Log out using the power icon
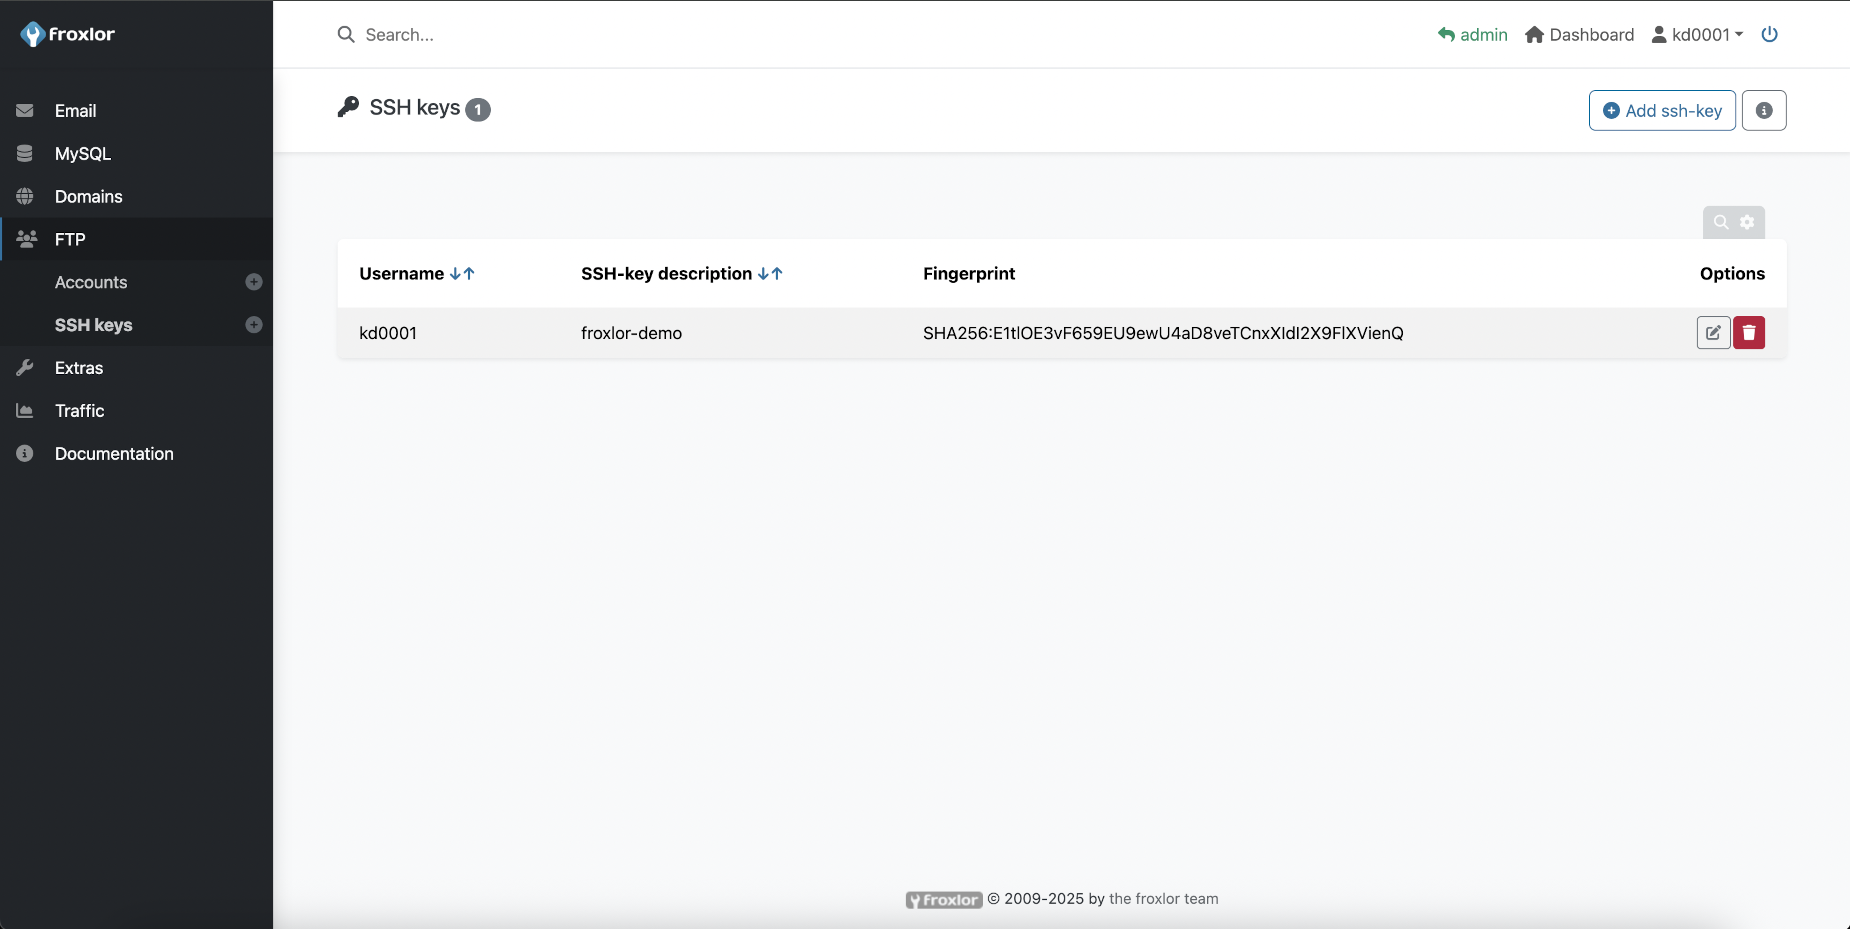This screenshot has height=929, width=1850. [1769, 34]
